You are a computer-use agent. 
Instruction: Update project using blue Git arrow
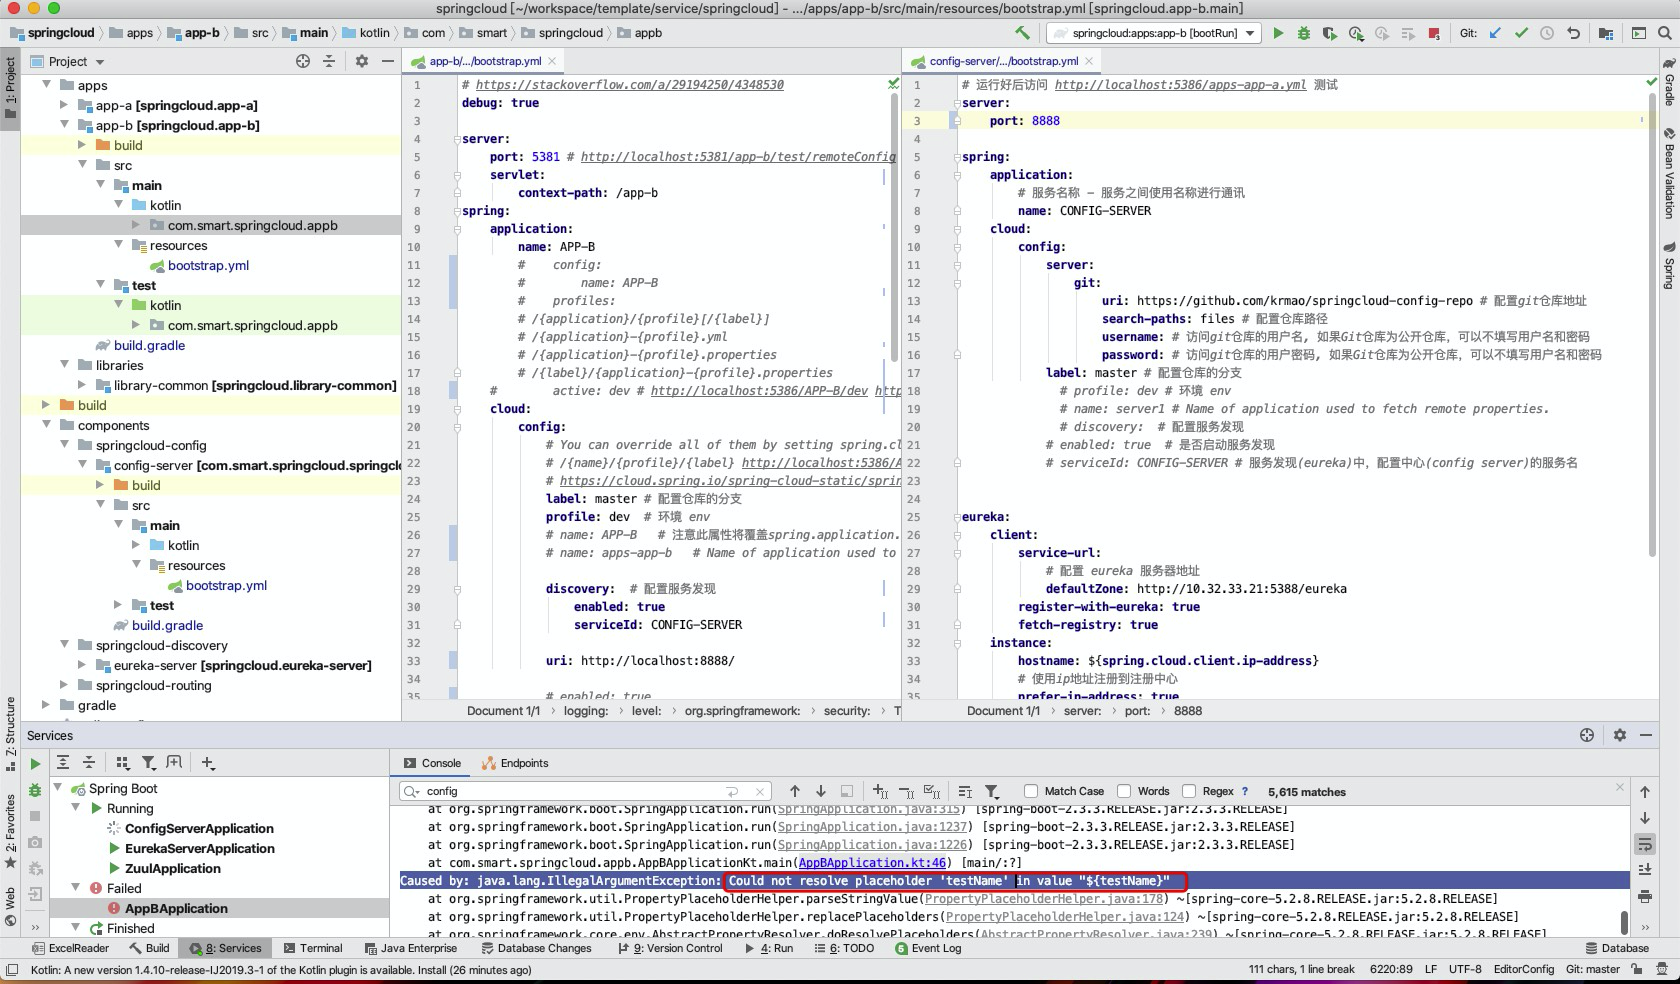pos(1495,33)
